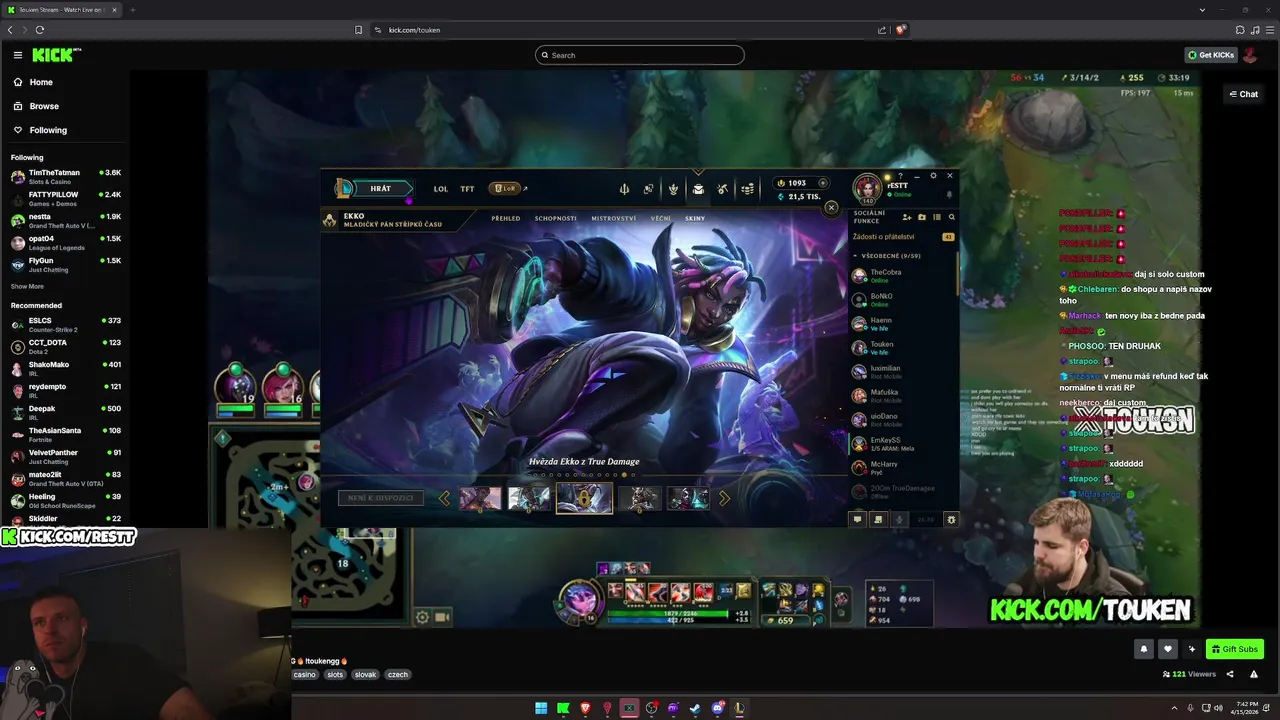Screen dimensions: 1280x720
Task: Open Steam from the taskbar
Action: coord(695,708)
